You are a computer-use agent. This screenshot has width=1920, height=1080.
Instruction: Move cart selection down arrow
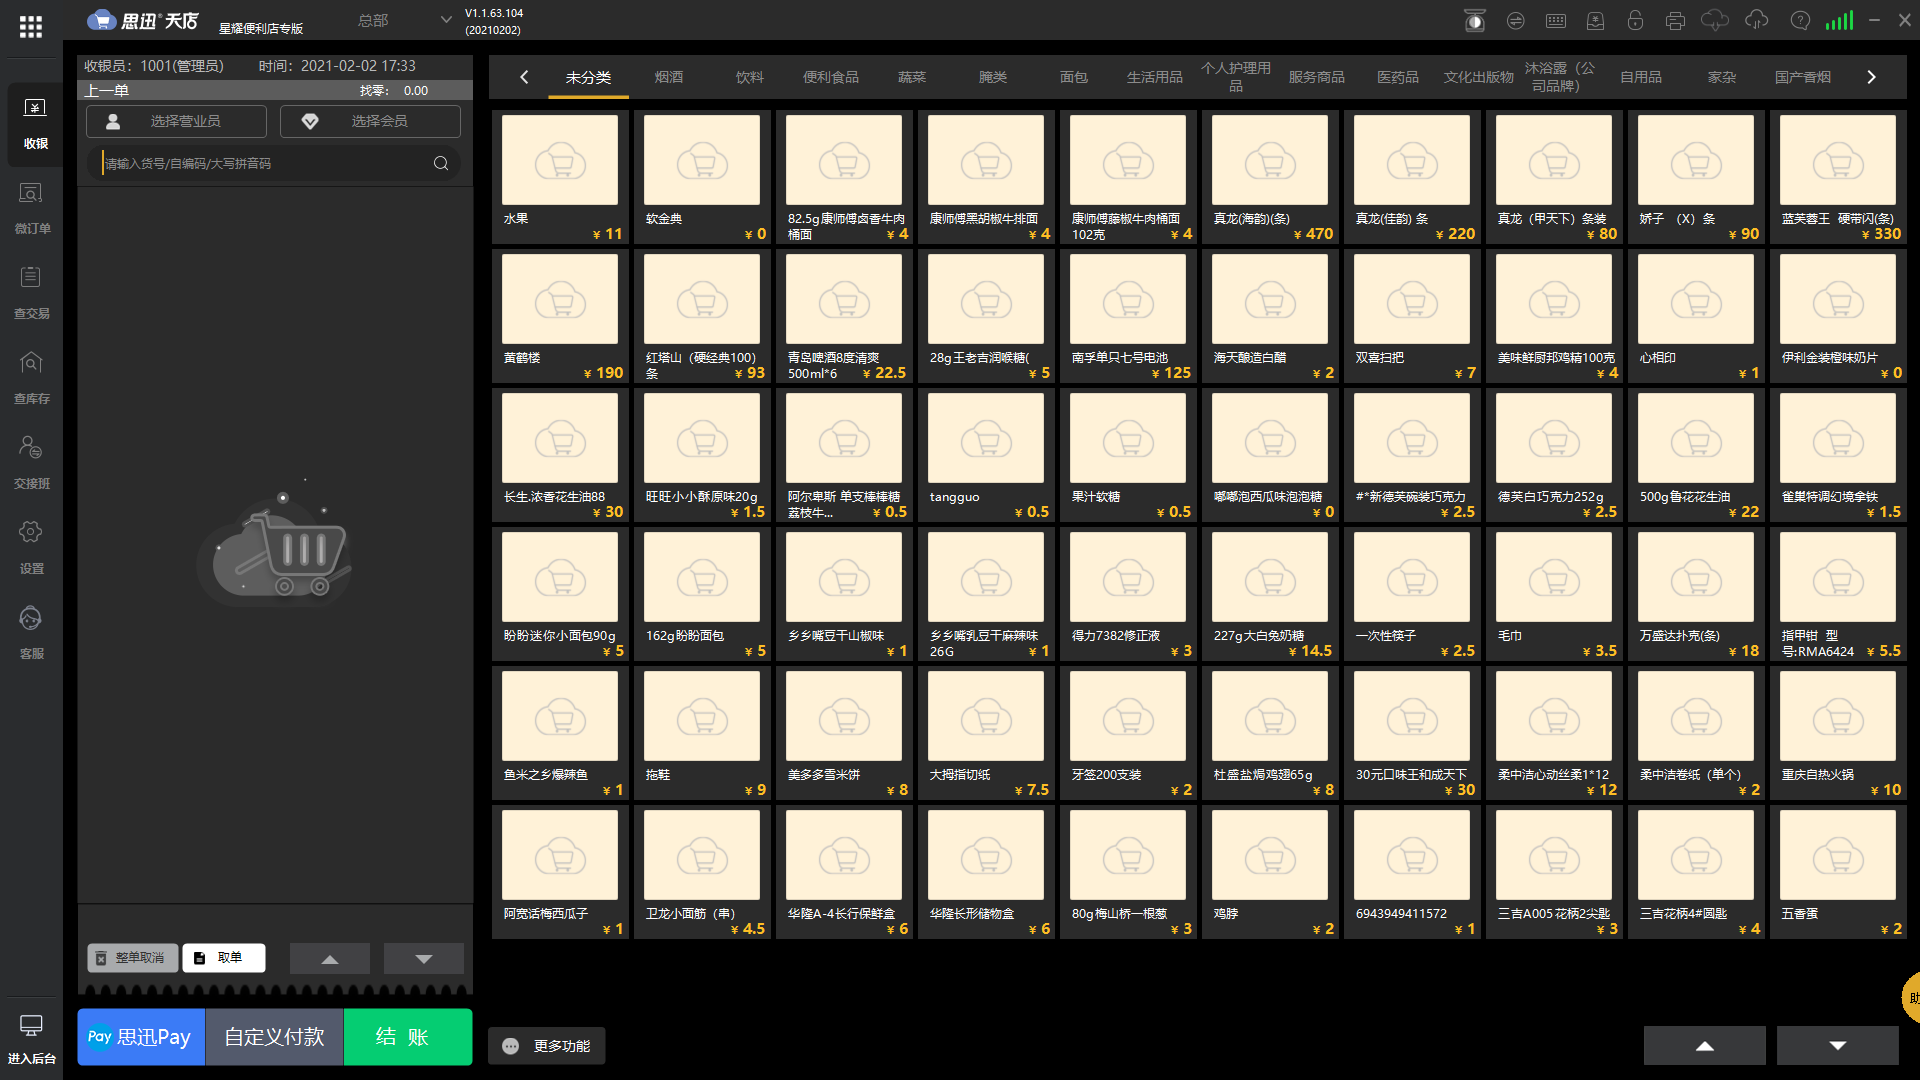click(424, 959)
